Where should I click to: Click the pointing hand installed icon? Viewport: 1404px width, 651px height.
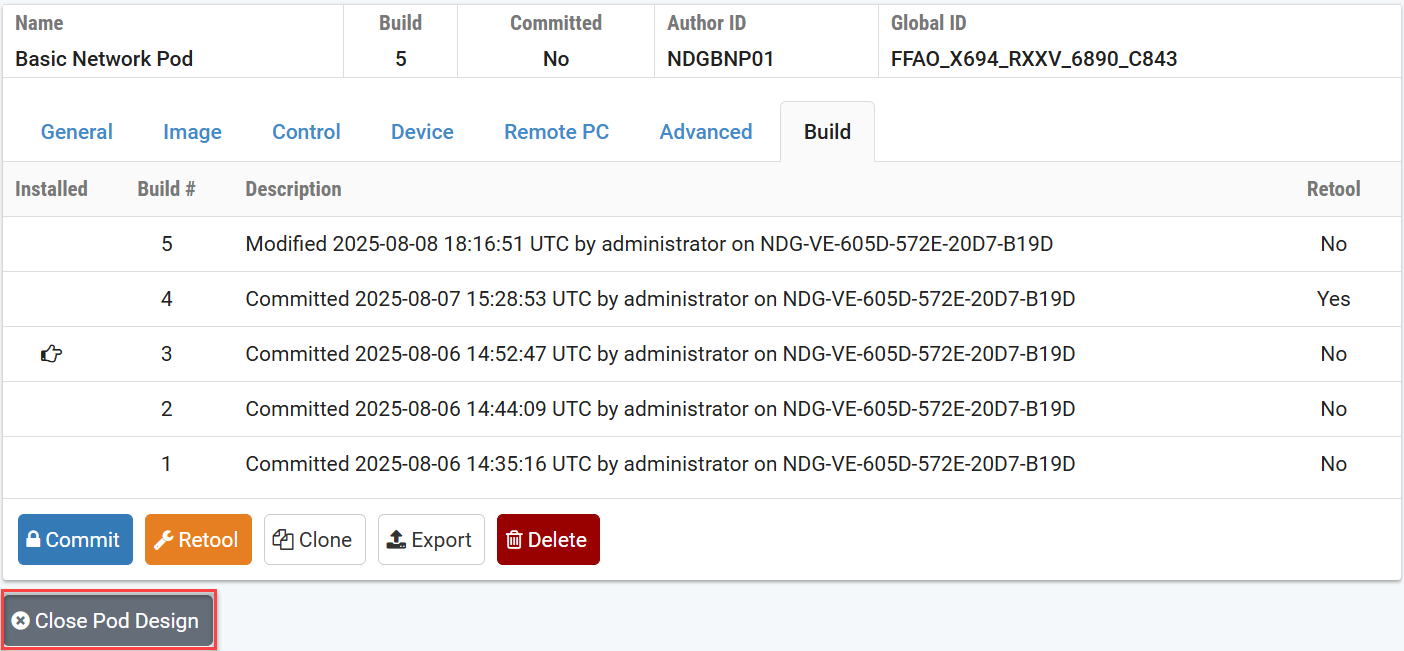click(x=51, y=354)
